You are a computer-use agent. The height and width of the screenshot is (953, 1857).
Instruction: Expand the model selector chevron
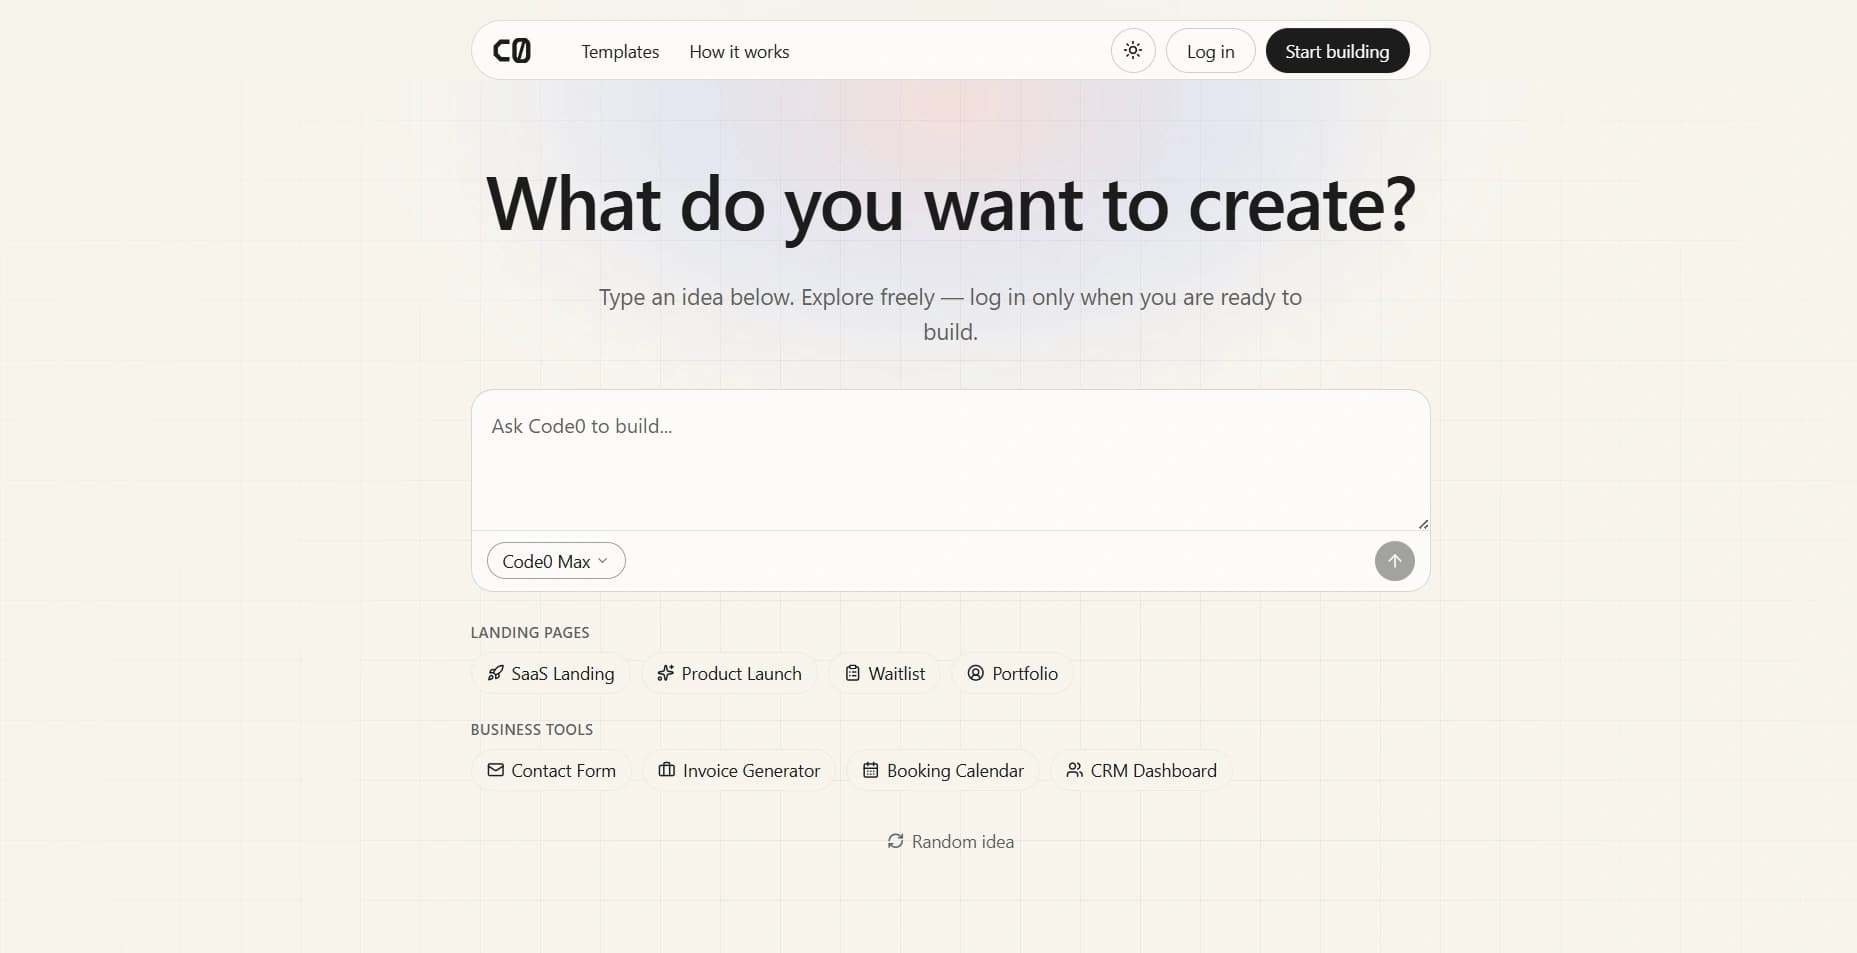(x=602, y=561)
